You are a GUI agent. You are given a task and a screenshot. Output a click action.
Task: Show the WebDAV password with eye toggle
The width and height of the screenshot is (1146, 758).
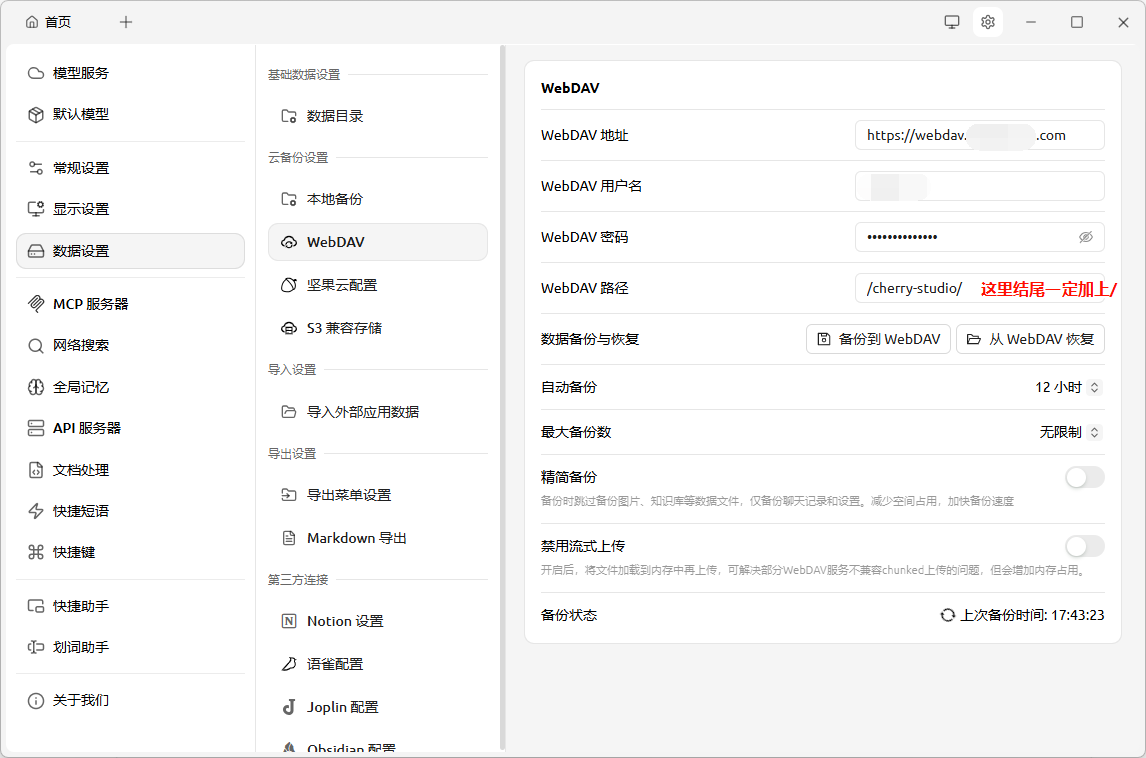point(1086,237)
